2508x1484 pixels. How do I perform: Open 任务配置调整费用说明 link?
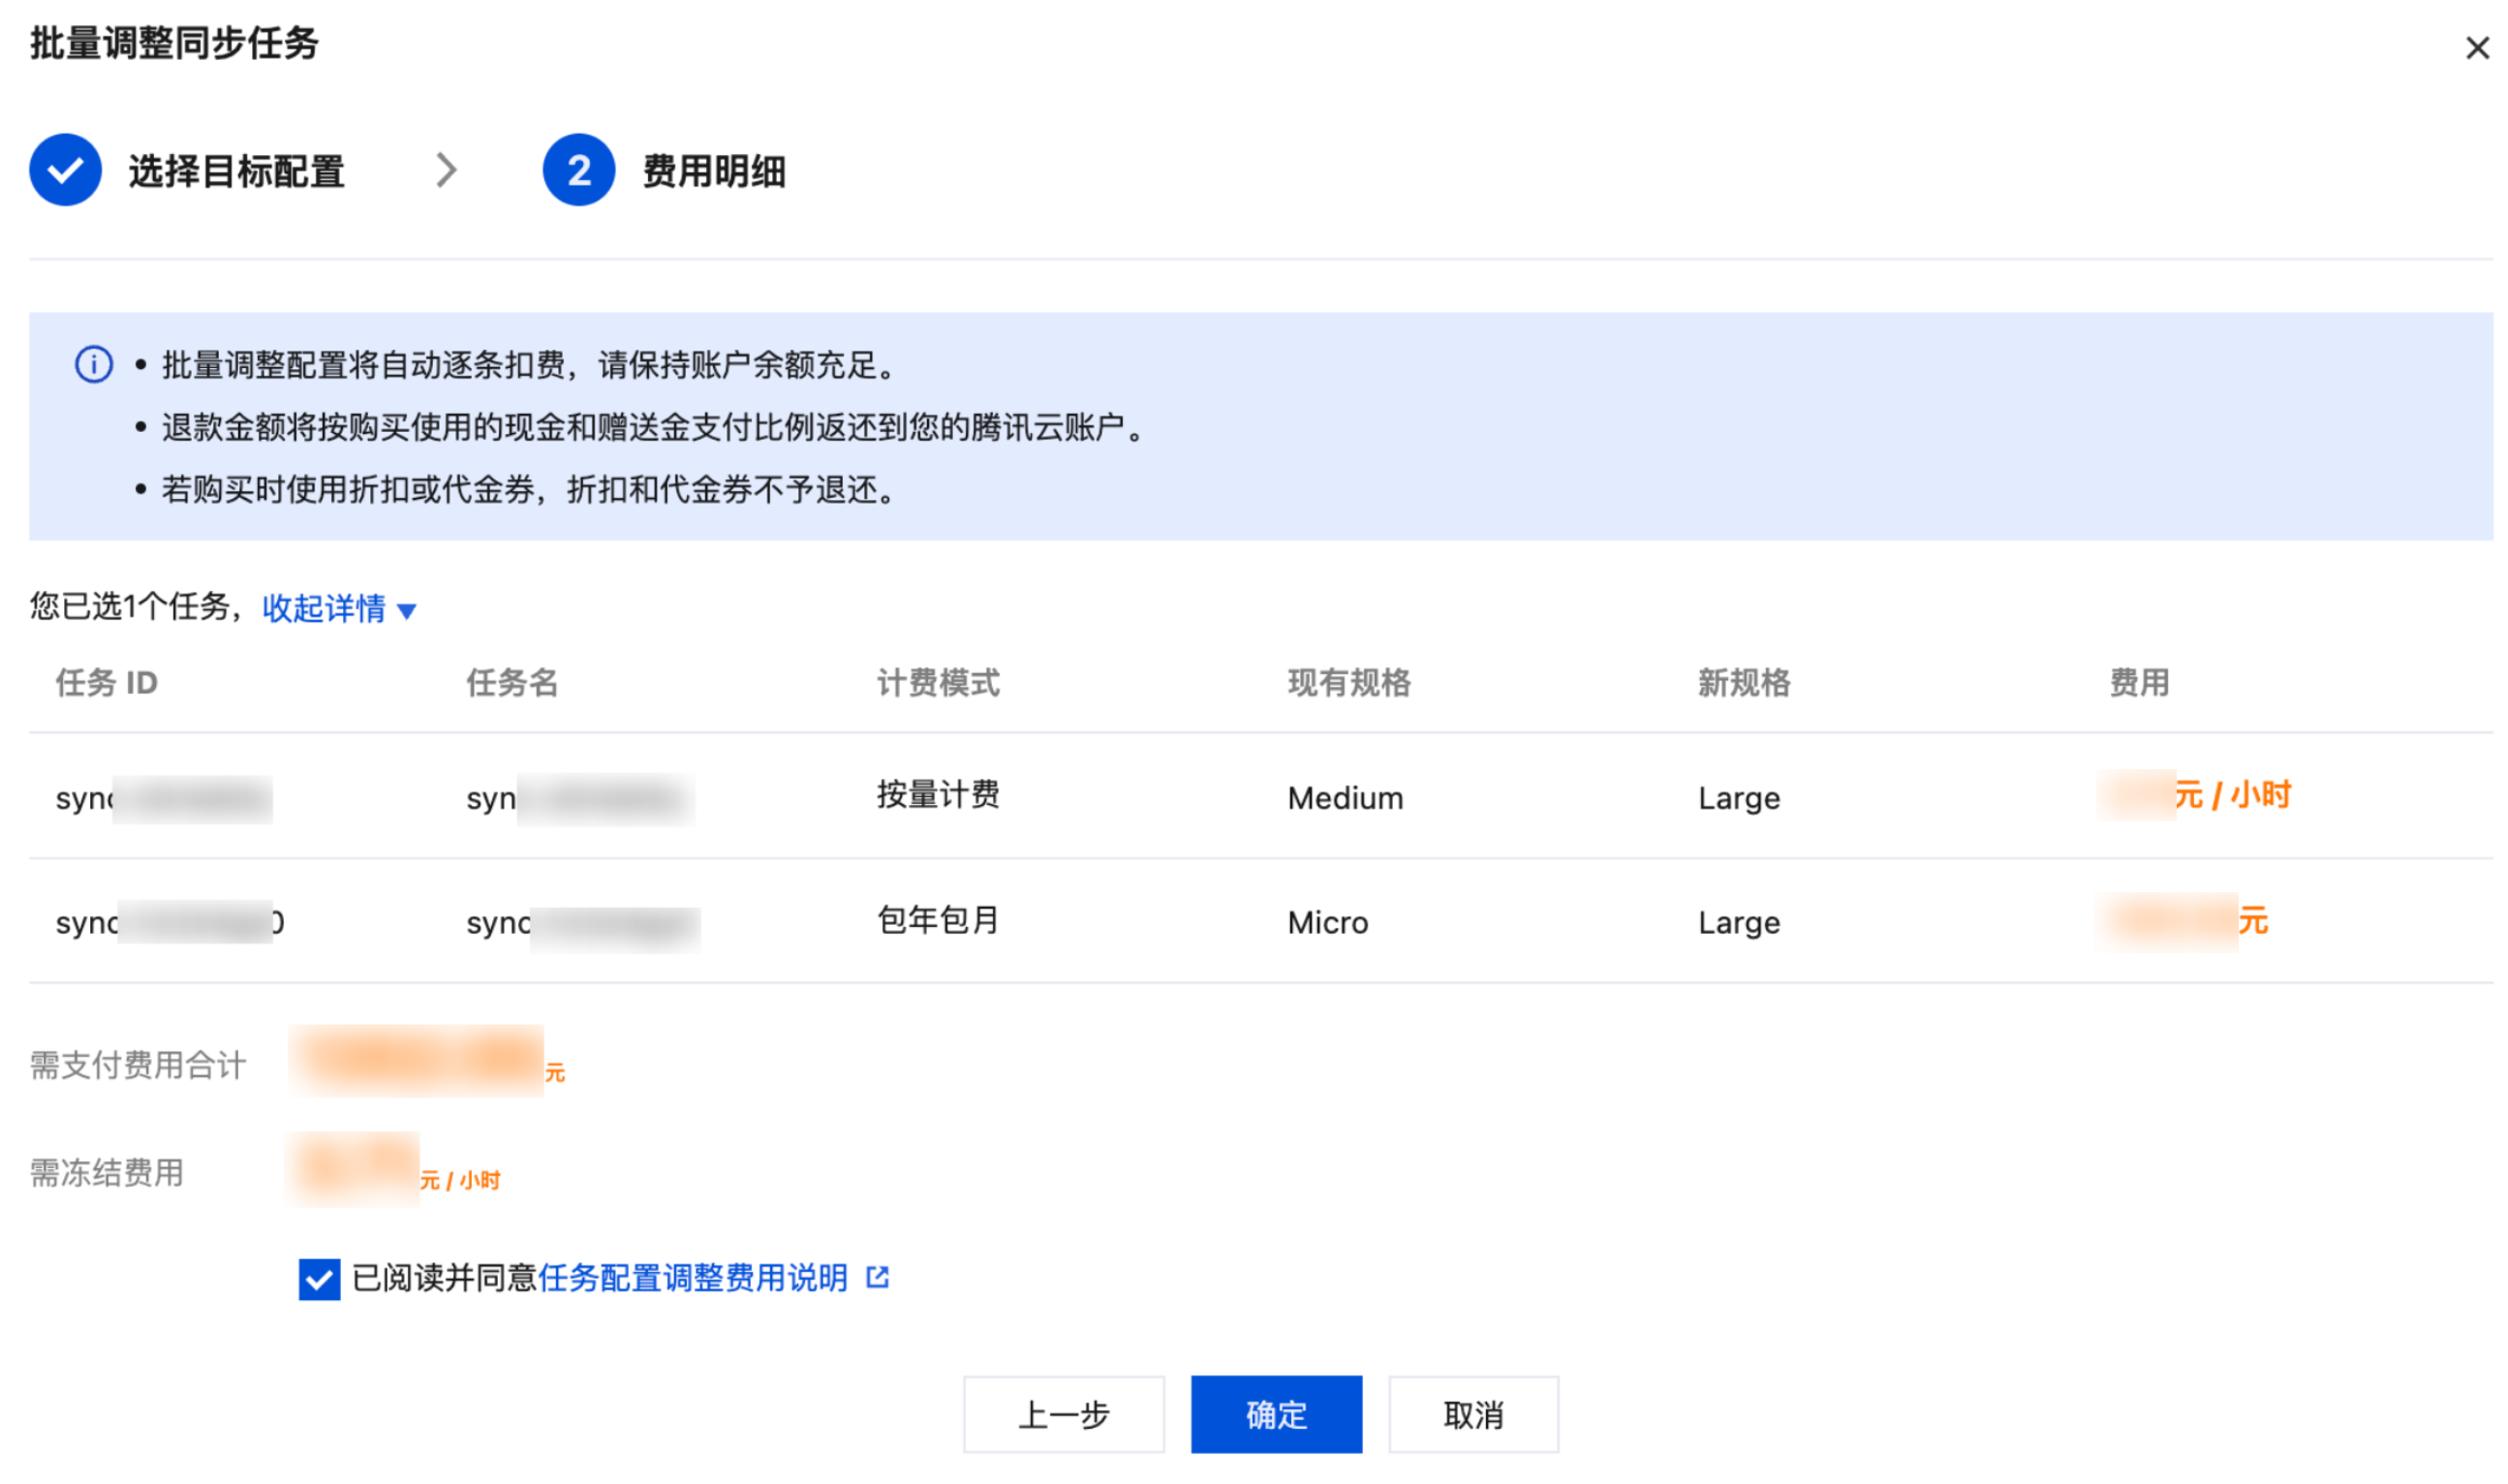692,1277
